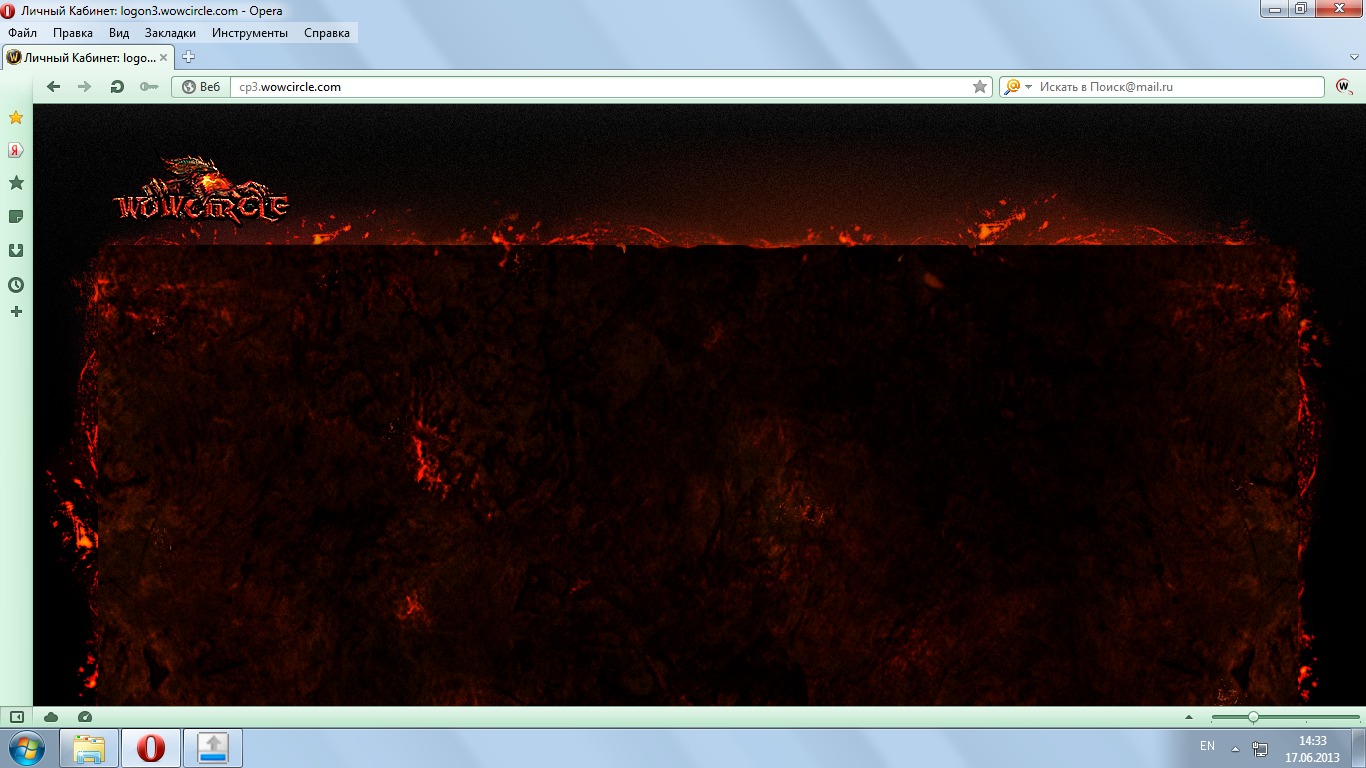The width and height of the screenshot is (1366, 768).
Task: Open the History clock panel
Action: pyautogui.click(x=16, y=285)
